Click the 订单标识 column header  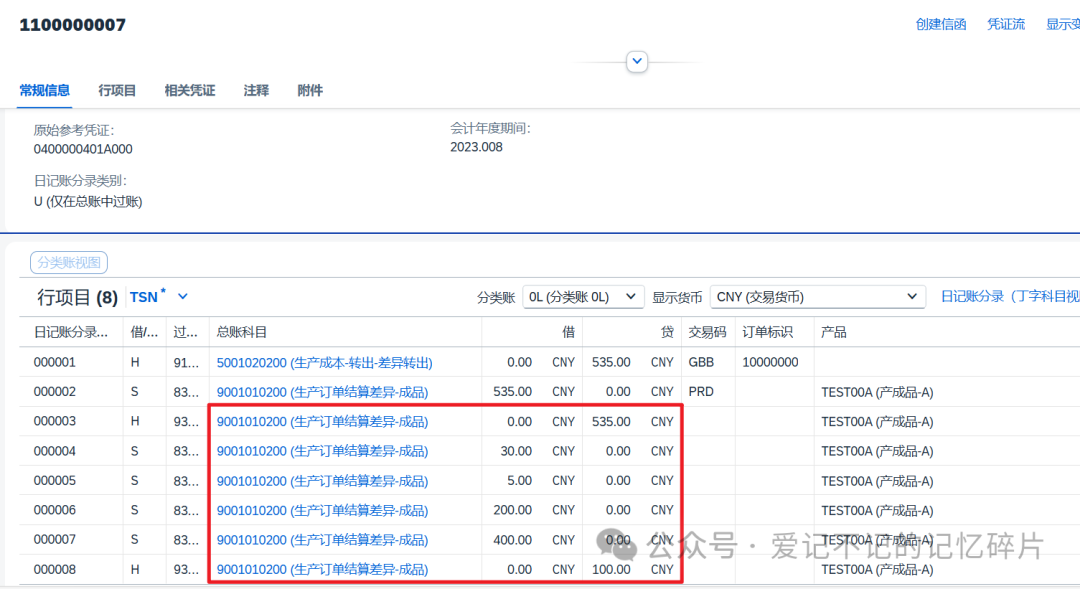point(767,332)
